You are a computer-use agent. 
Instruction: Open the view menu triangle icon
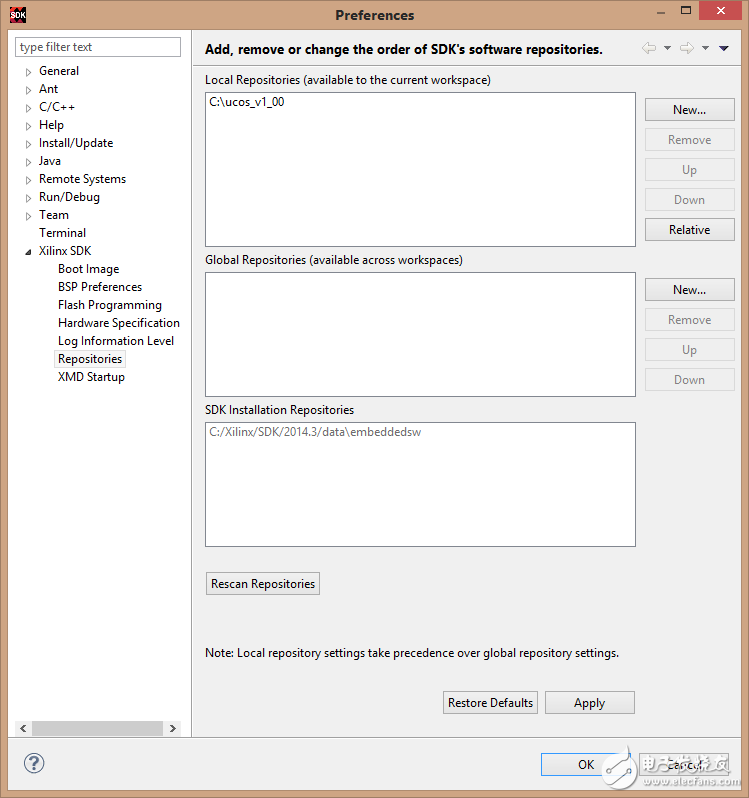(x=724, y=48)
